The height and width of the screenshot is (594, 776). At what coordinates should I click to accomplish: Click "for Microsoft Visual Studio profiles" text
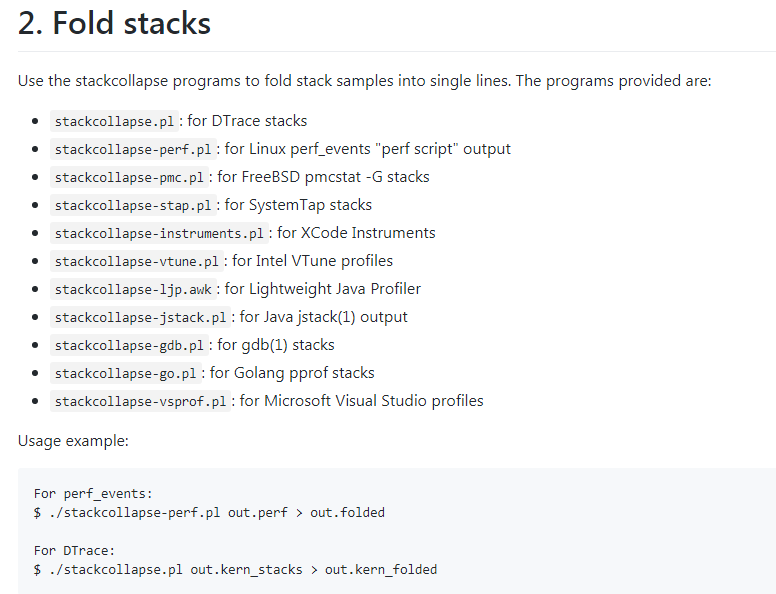361,401
